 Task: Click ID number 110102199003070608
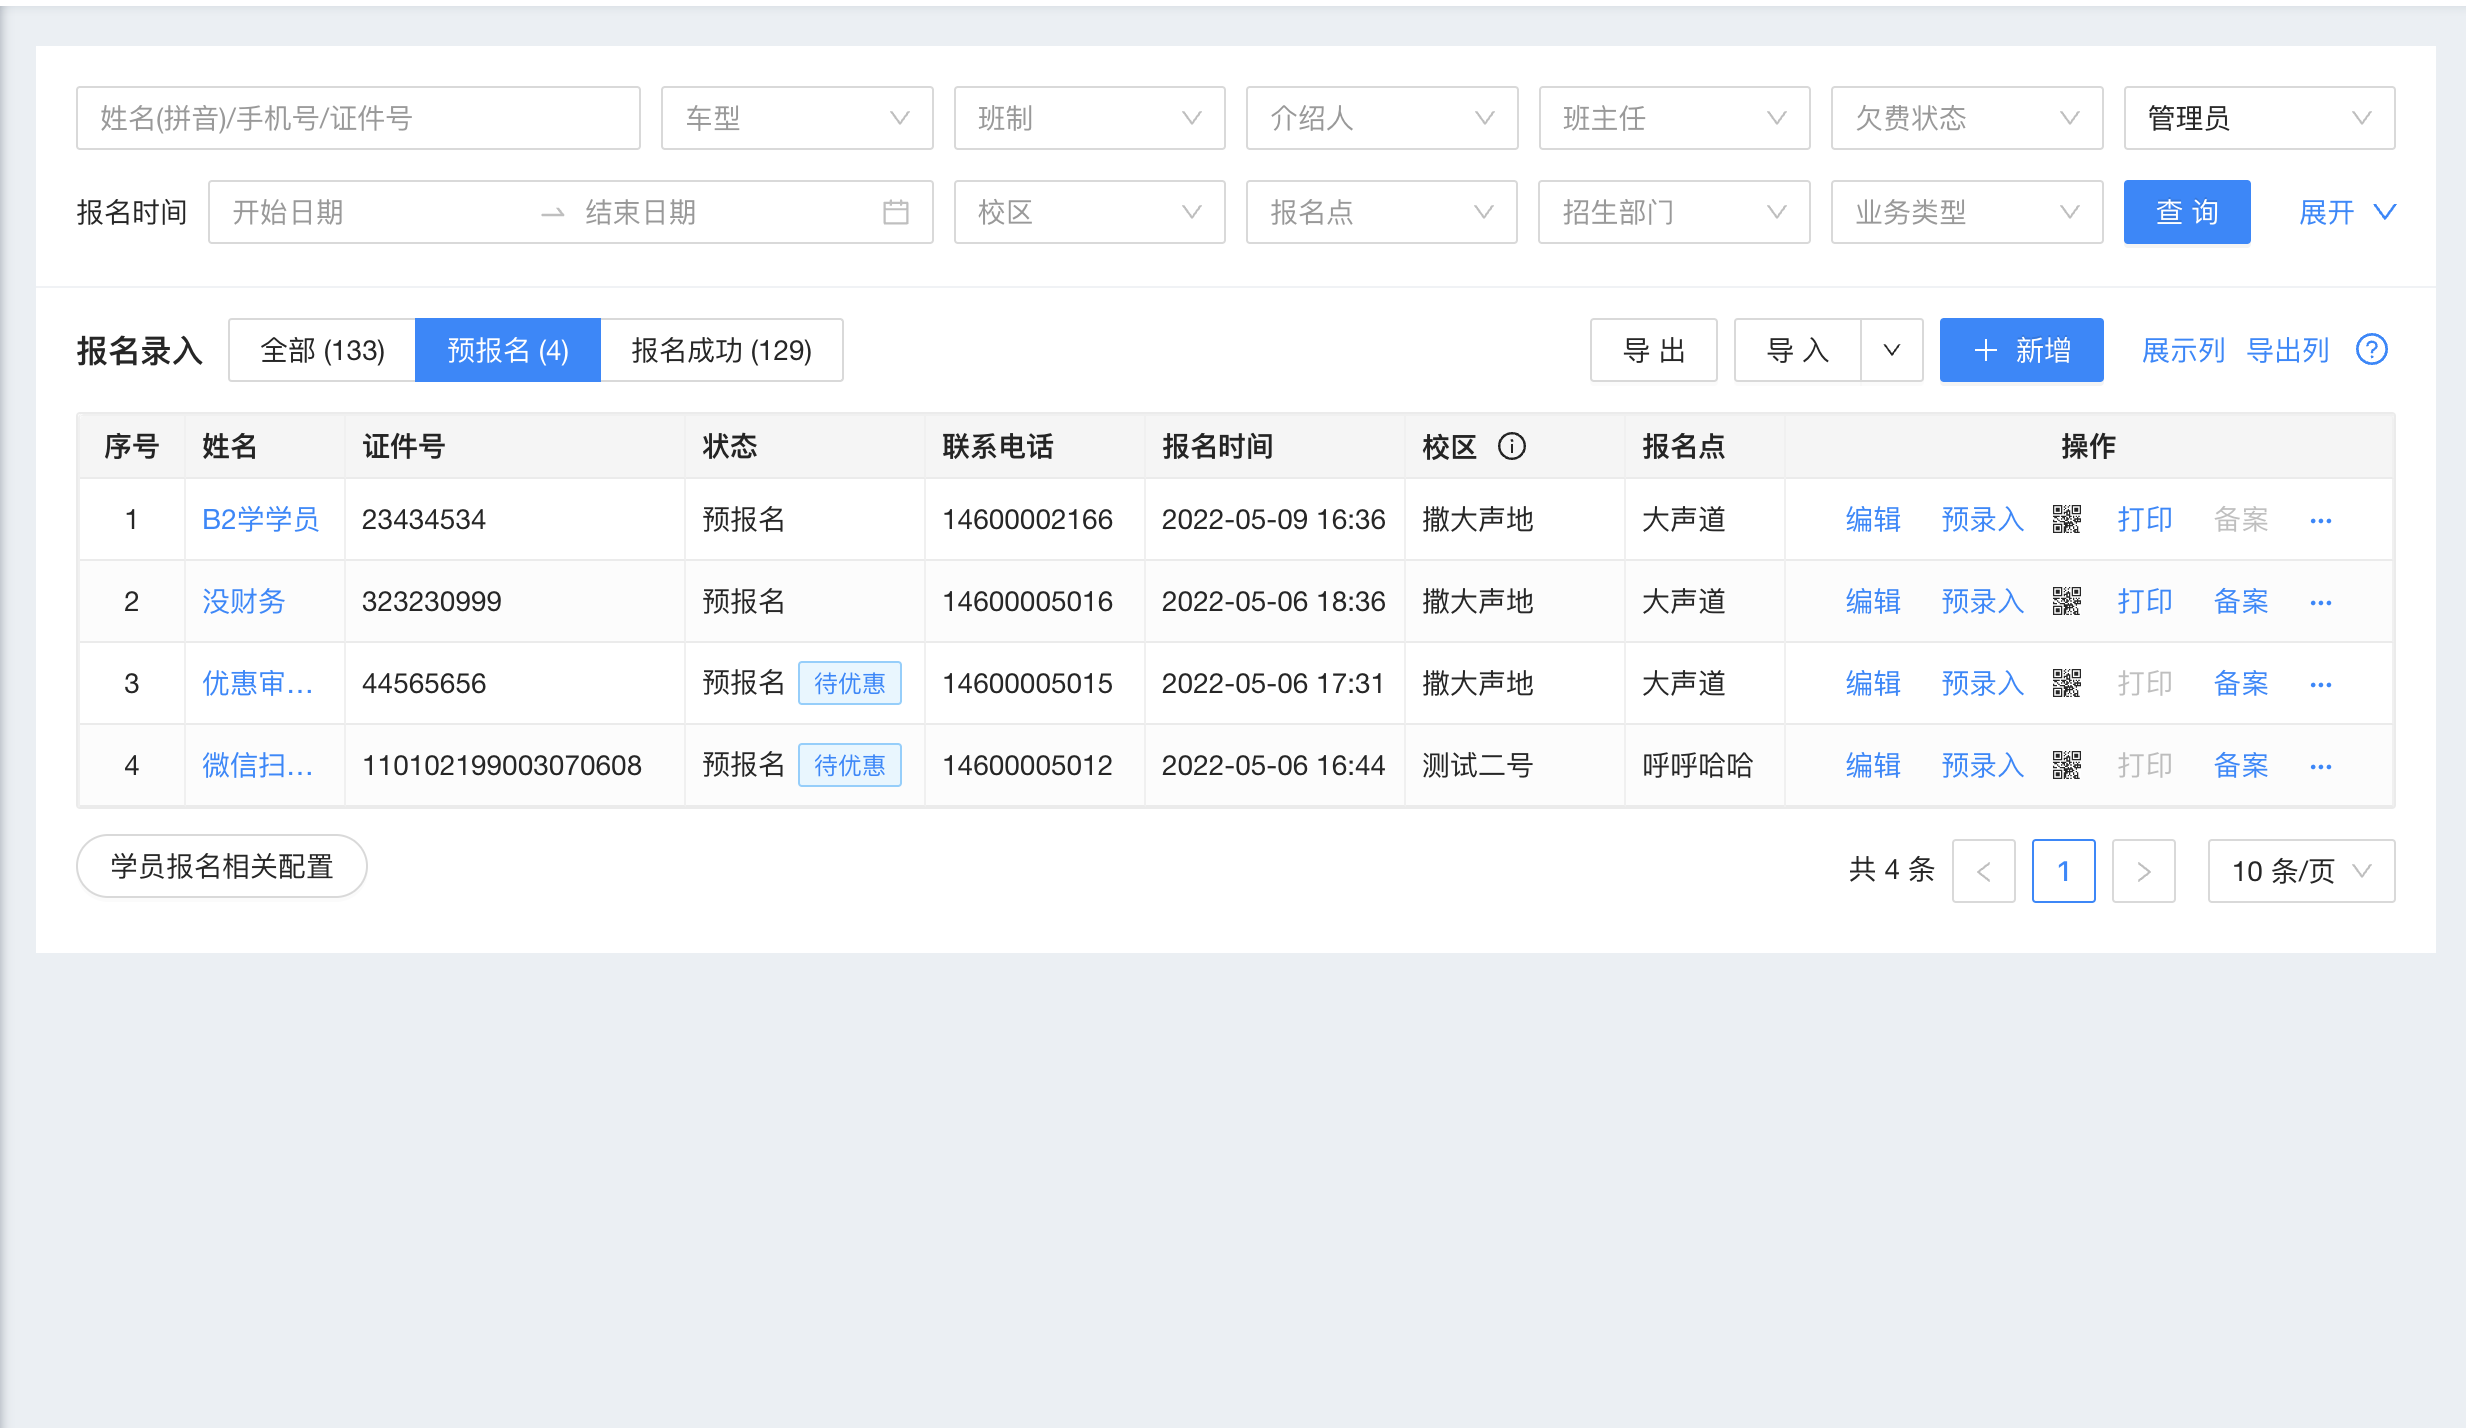click(502, 765)
